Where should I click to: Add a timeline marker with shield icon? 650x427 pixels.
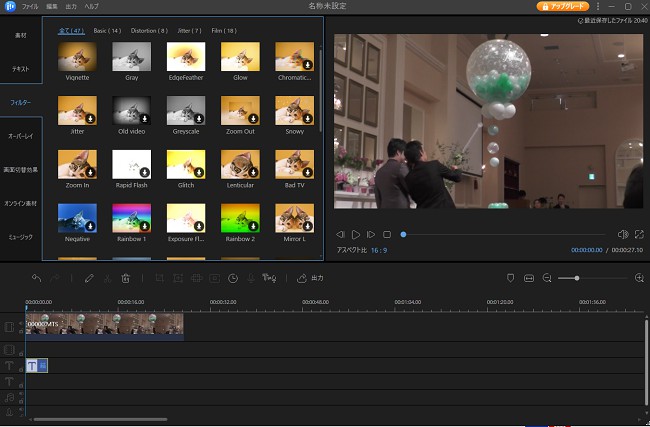pos(510,278)
